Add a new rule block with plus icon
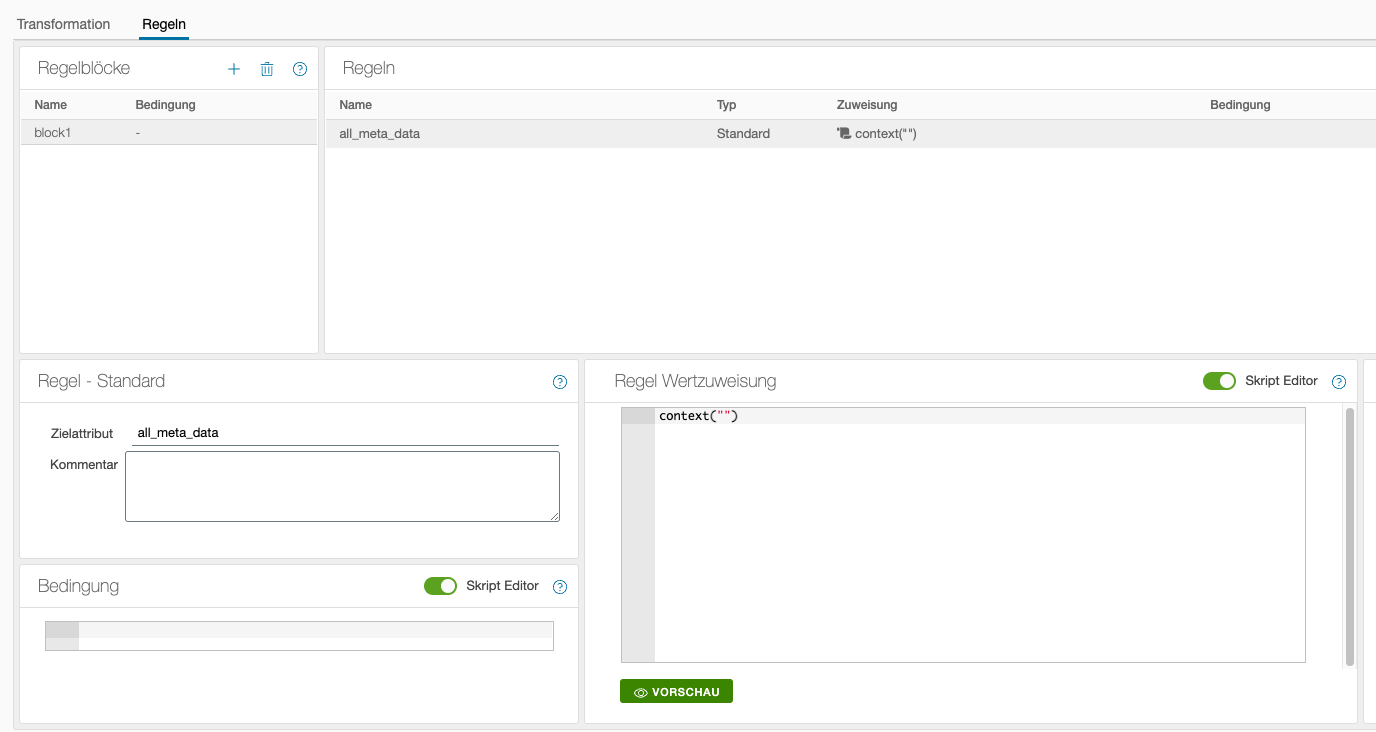 click(234, 69)
